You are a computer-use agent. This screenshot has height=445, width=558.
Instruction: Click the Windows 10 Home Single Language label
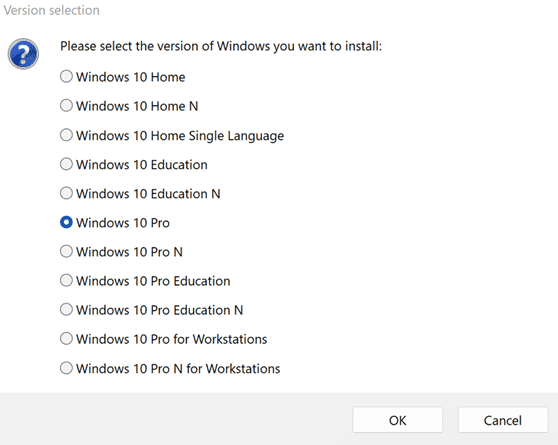click(x=180, y=136)
